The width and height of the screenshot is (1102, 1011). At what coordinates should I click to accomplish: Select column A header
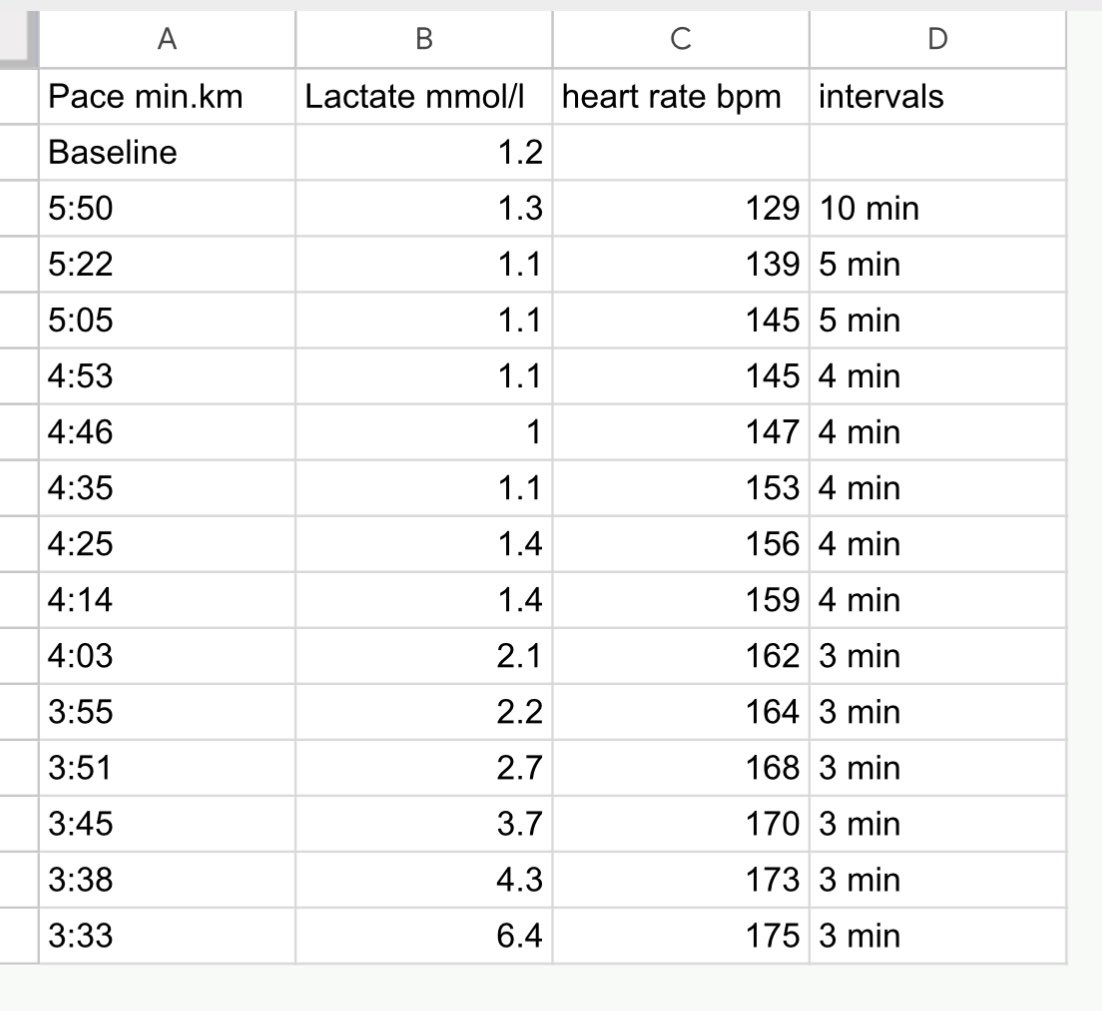pyautogui.click(x=167, y=39)
